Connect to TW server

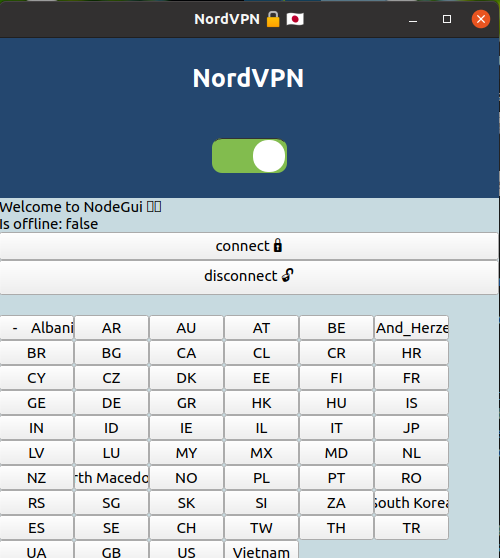click(x=262, y=528)
